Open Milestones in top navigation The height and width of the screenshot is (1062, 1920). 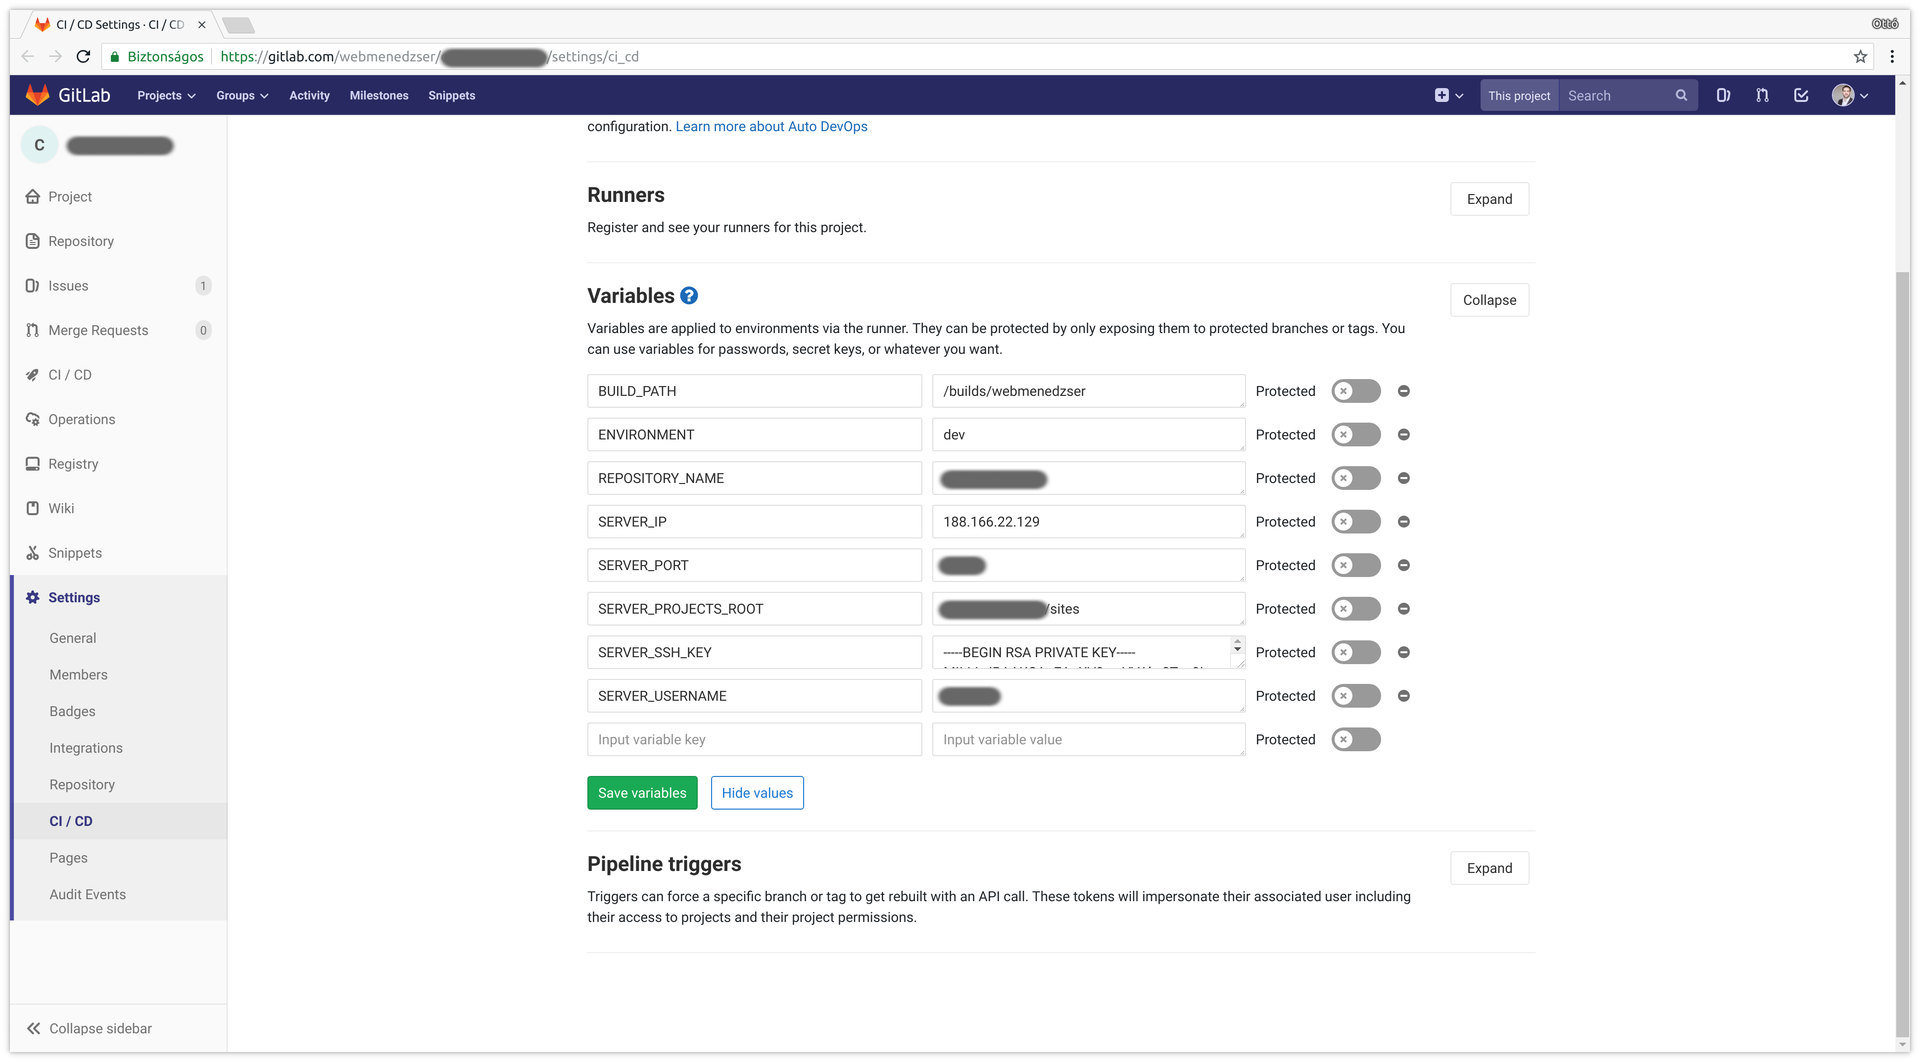[x=379, y=96]
